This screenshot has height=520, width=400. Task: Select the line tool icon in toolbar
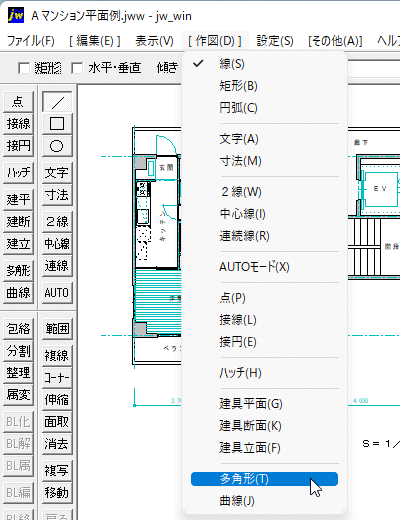(57, 102)
